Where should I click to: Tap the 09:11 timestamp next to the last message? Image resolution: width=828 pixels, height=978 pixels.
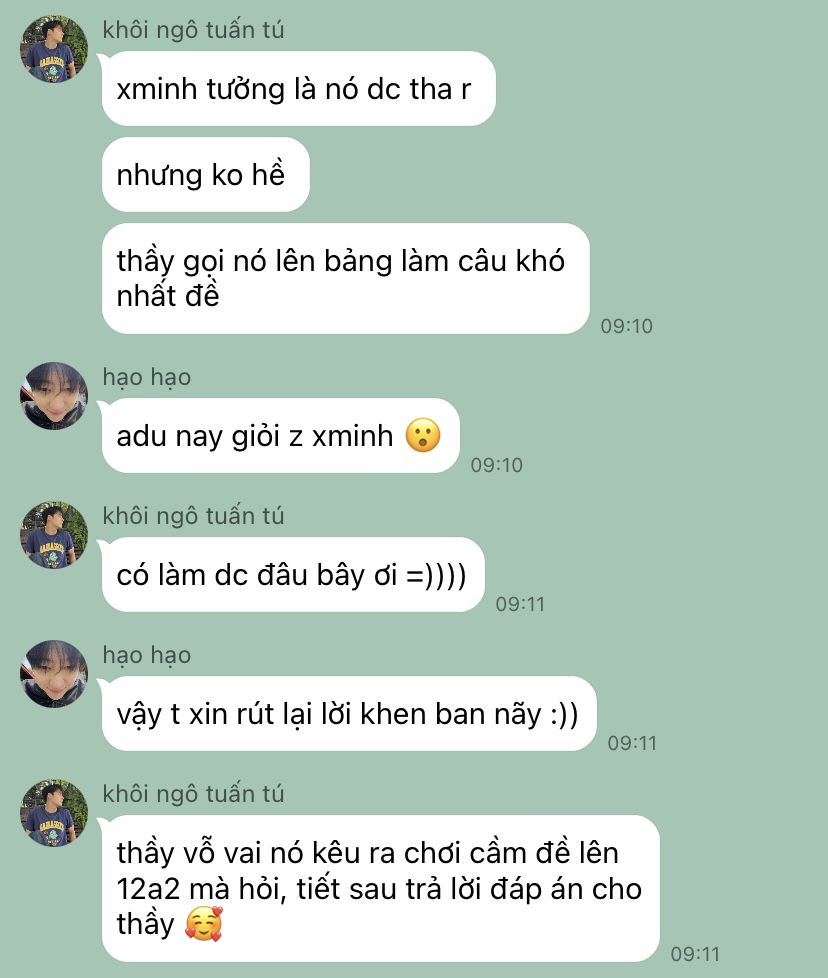tap(695, 954)
